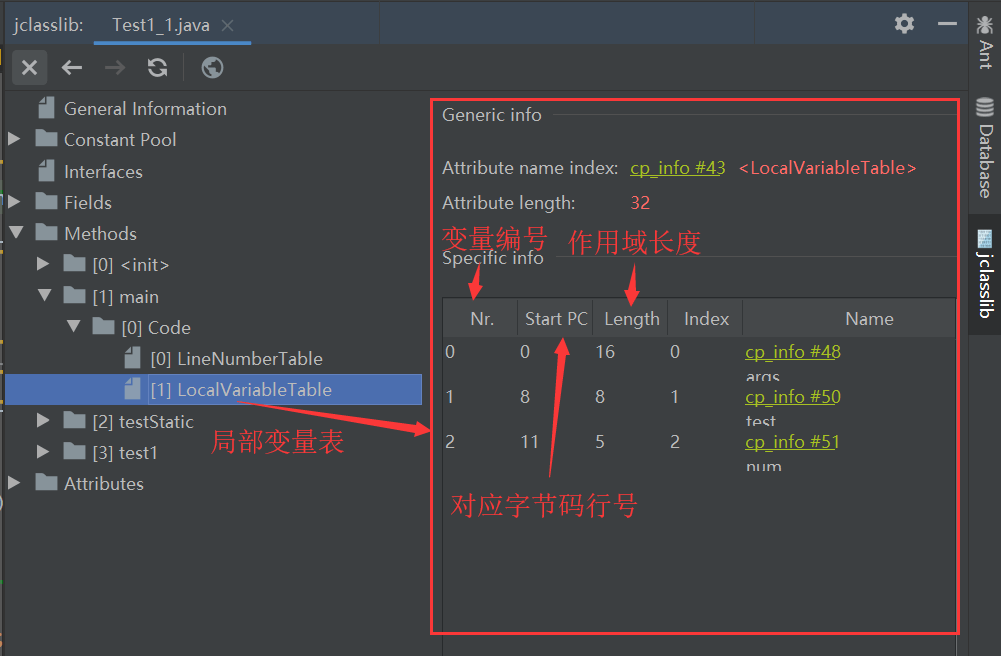Viewport: 1001px width, 656px height.
Task: Click the reload refresh icon
Action: coord(157,68)
